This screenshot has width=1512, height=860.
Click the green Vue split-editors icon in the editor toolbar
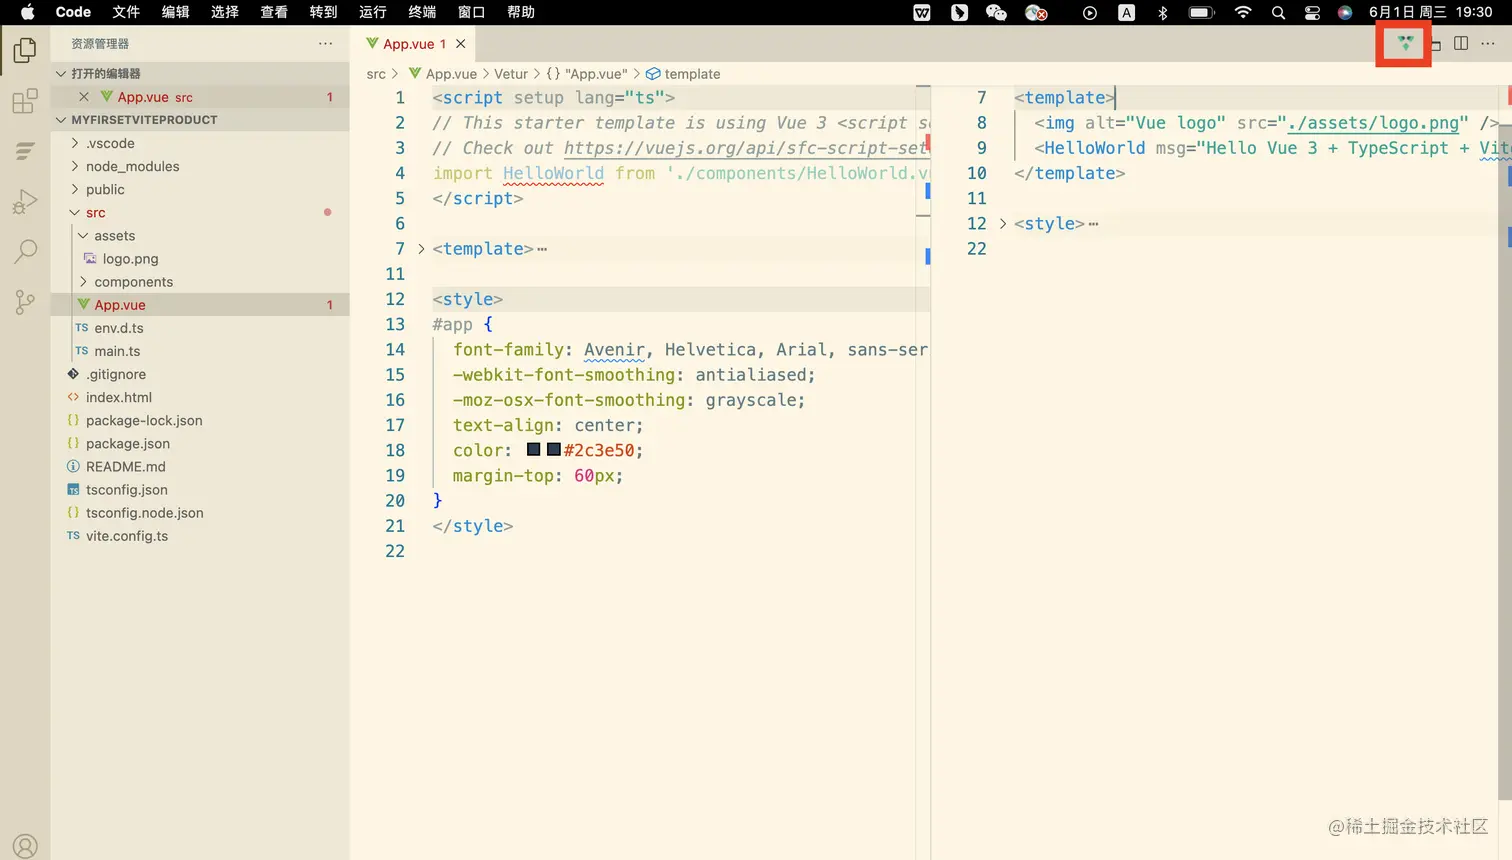click(1406, 43)
